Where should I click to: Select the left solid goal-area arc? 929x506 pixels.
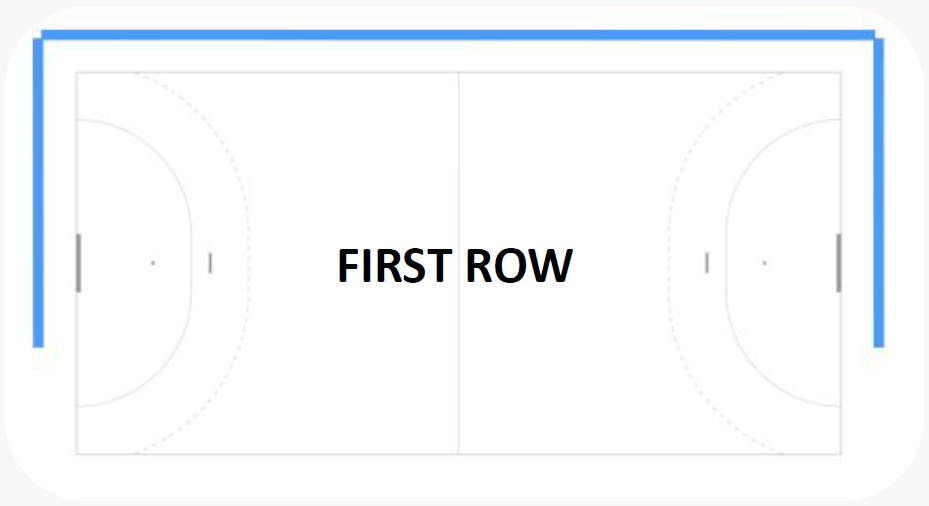191,263
